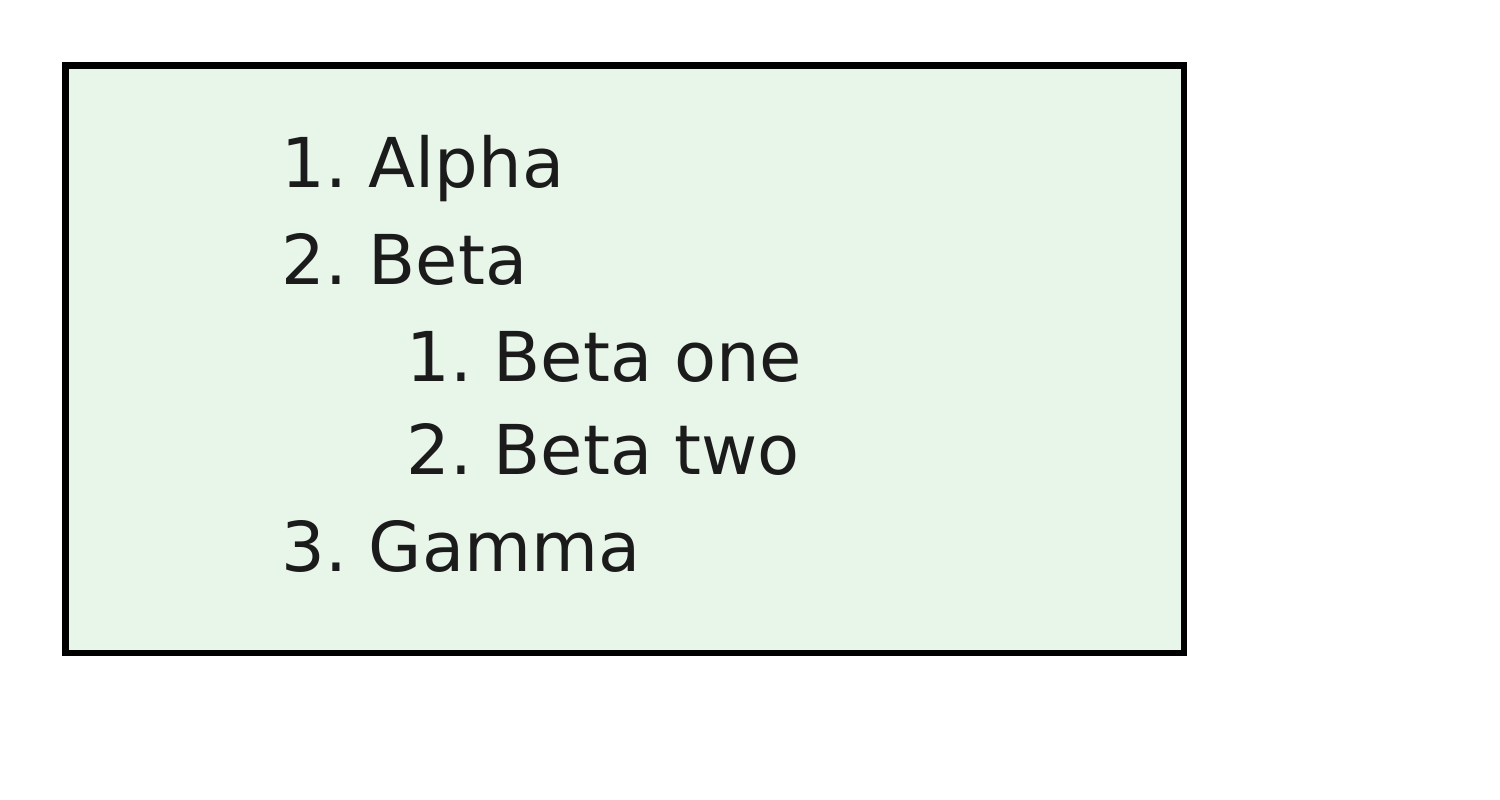Viewport: 1500px width, 800px height.
Task: Click the word "Beta" in "Beta one"
Action: click(572, 357)
